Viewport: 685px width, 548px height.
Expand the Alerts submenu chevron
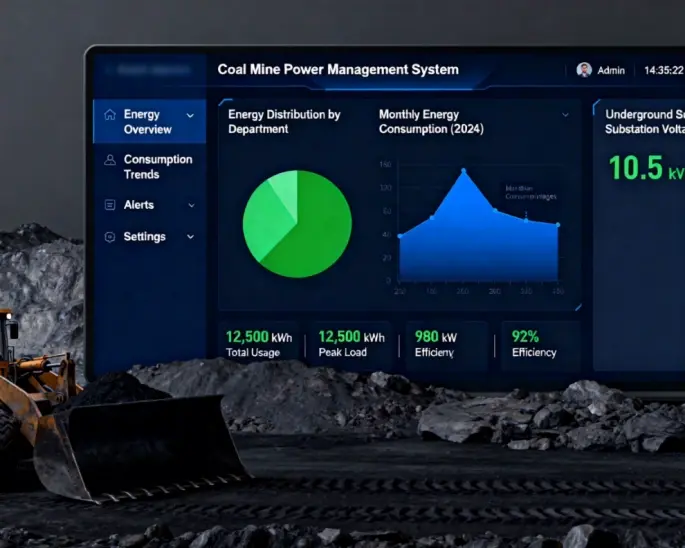191,205
